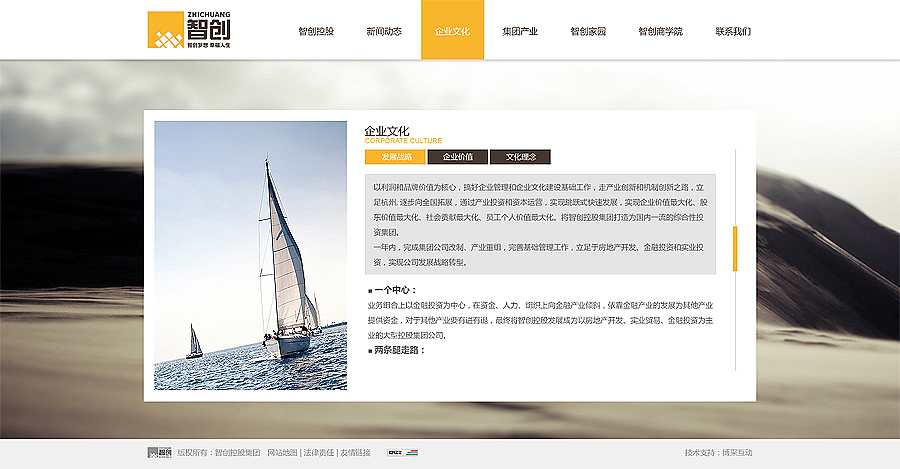This screenshot has width=900, height=469.
Task: Switch to the 发展战略 tab
Action: [395, 157]
